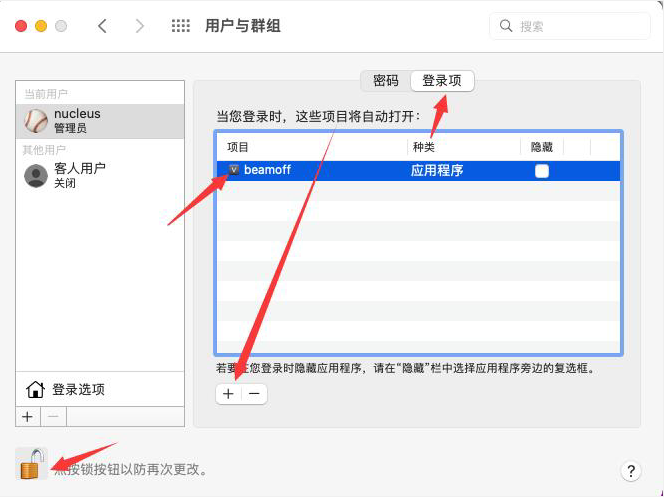
Task: Click the sidebar minus button to remove a user
Action: (53, 417)
